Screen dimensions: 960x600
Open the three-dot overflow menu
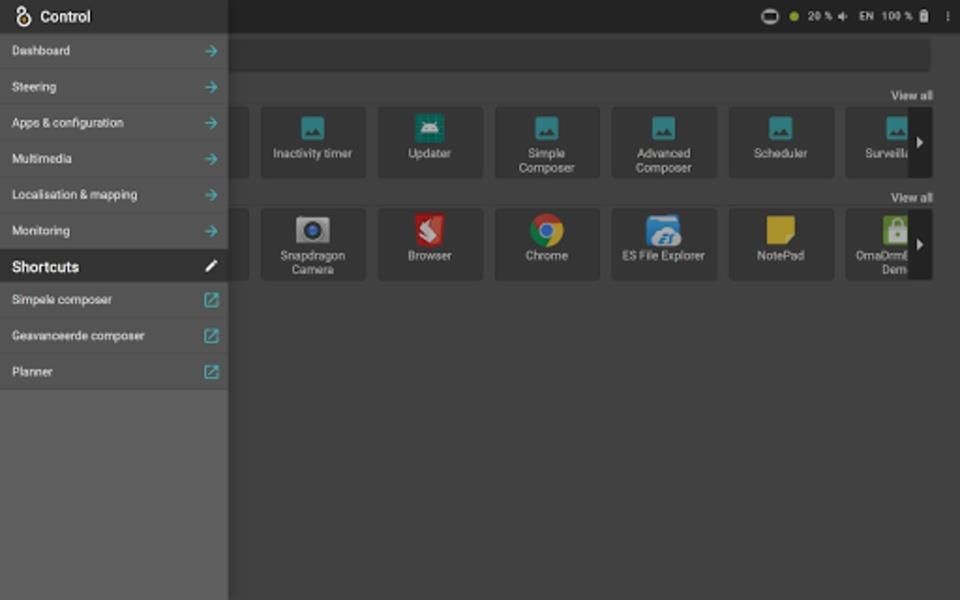[x=947, y=16]
